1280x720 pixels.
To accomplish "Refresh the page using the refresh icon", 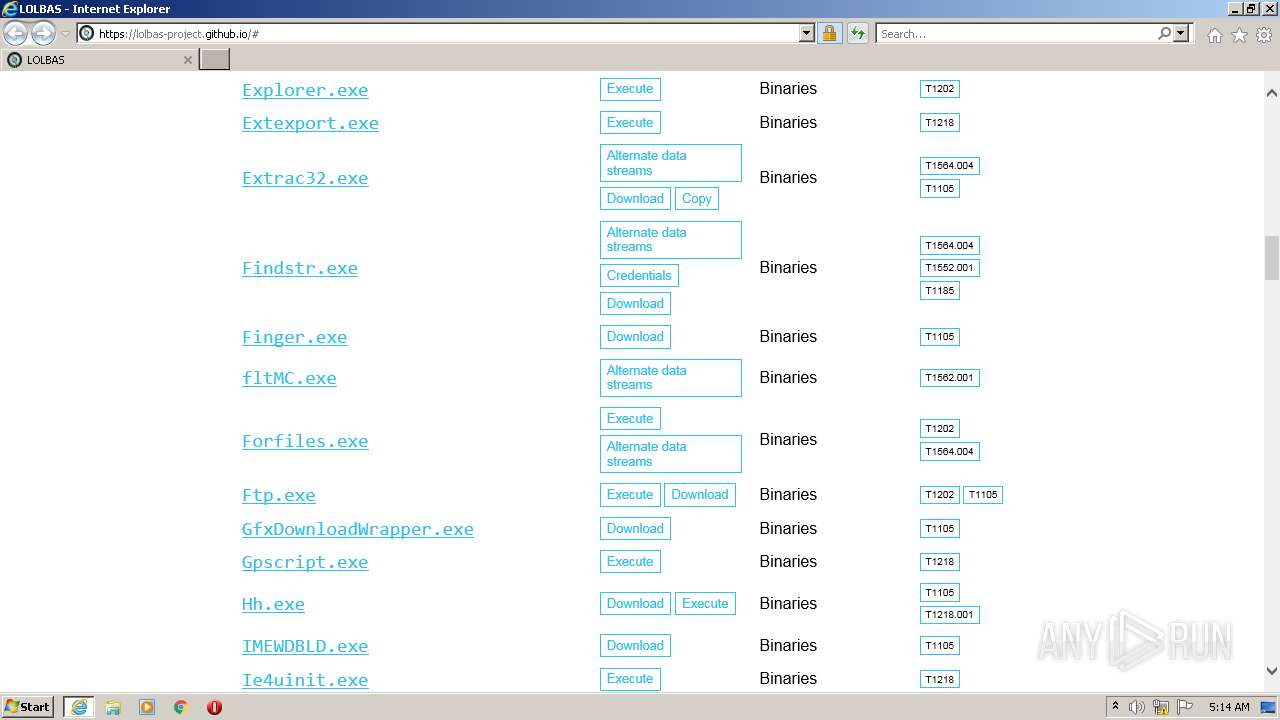I will tap(858, 34).
